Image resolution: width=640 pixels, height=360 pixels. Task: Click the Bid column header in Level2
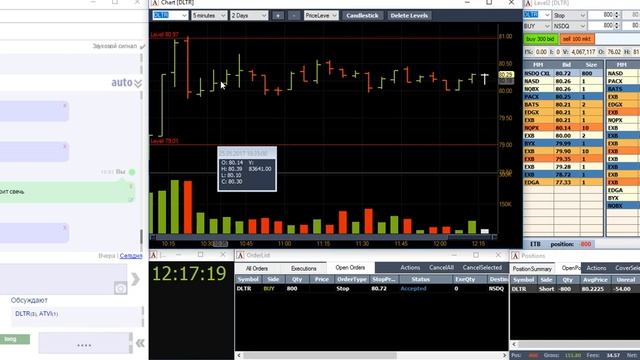click(566, 65)
